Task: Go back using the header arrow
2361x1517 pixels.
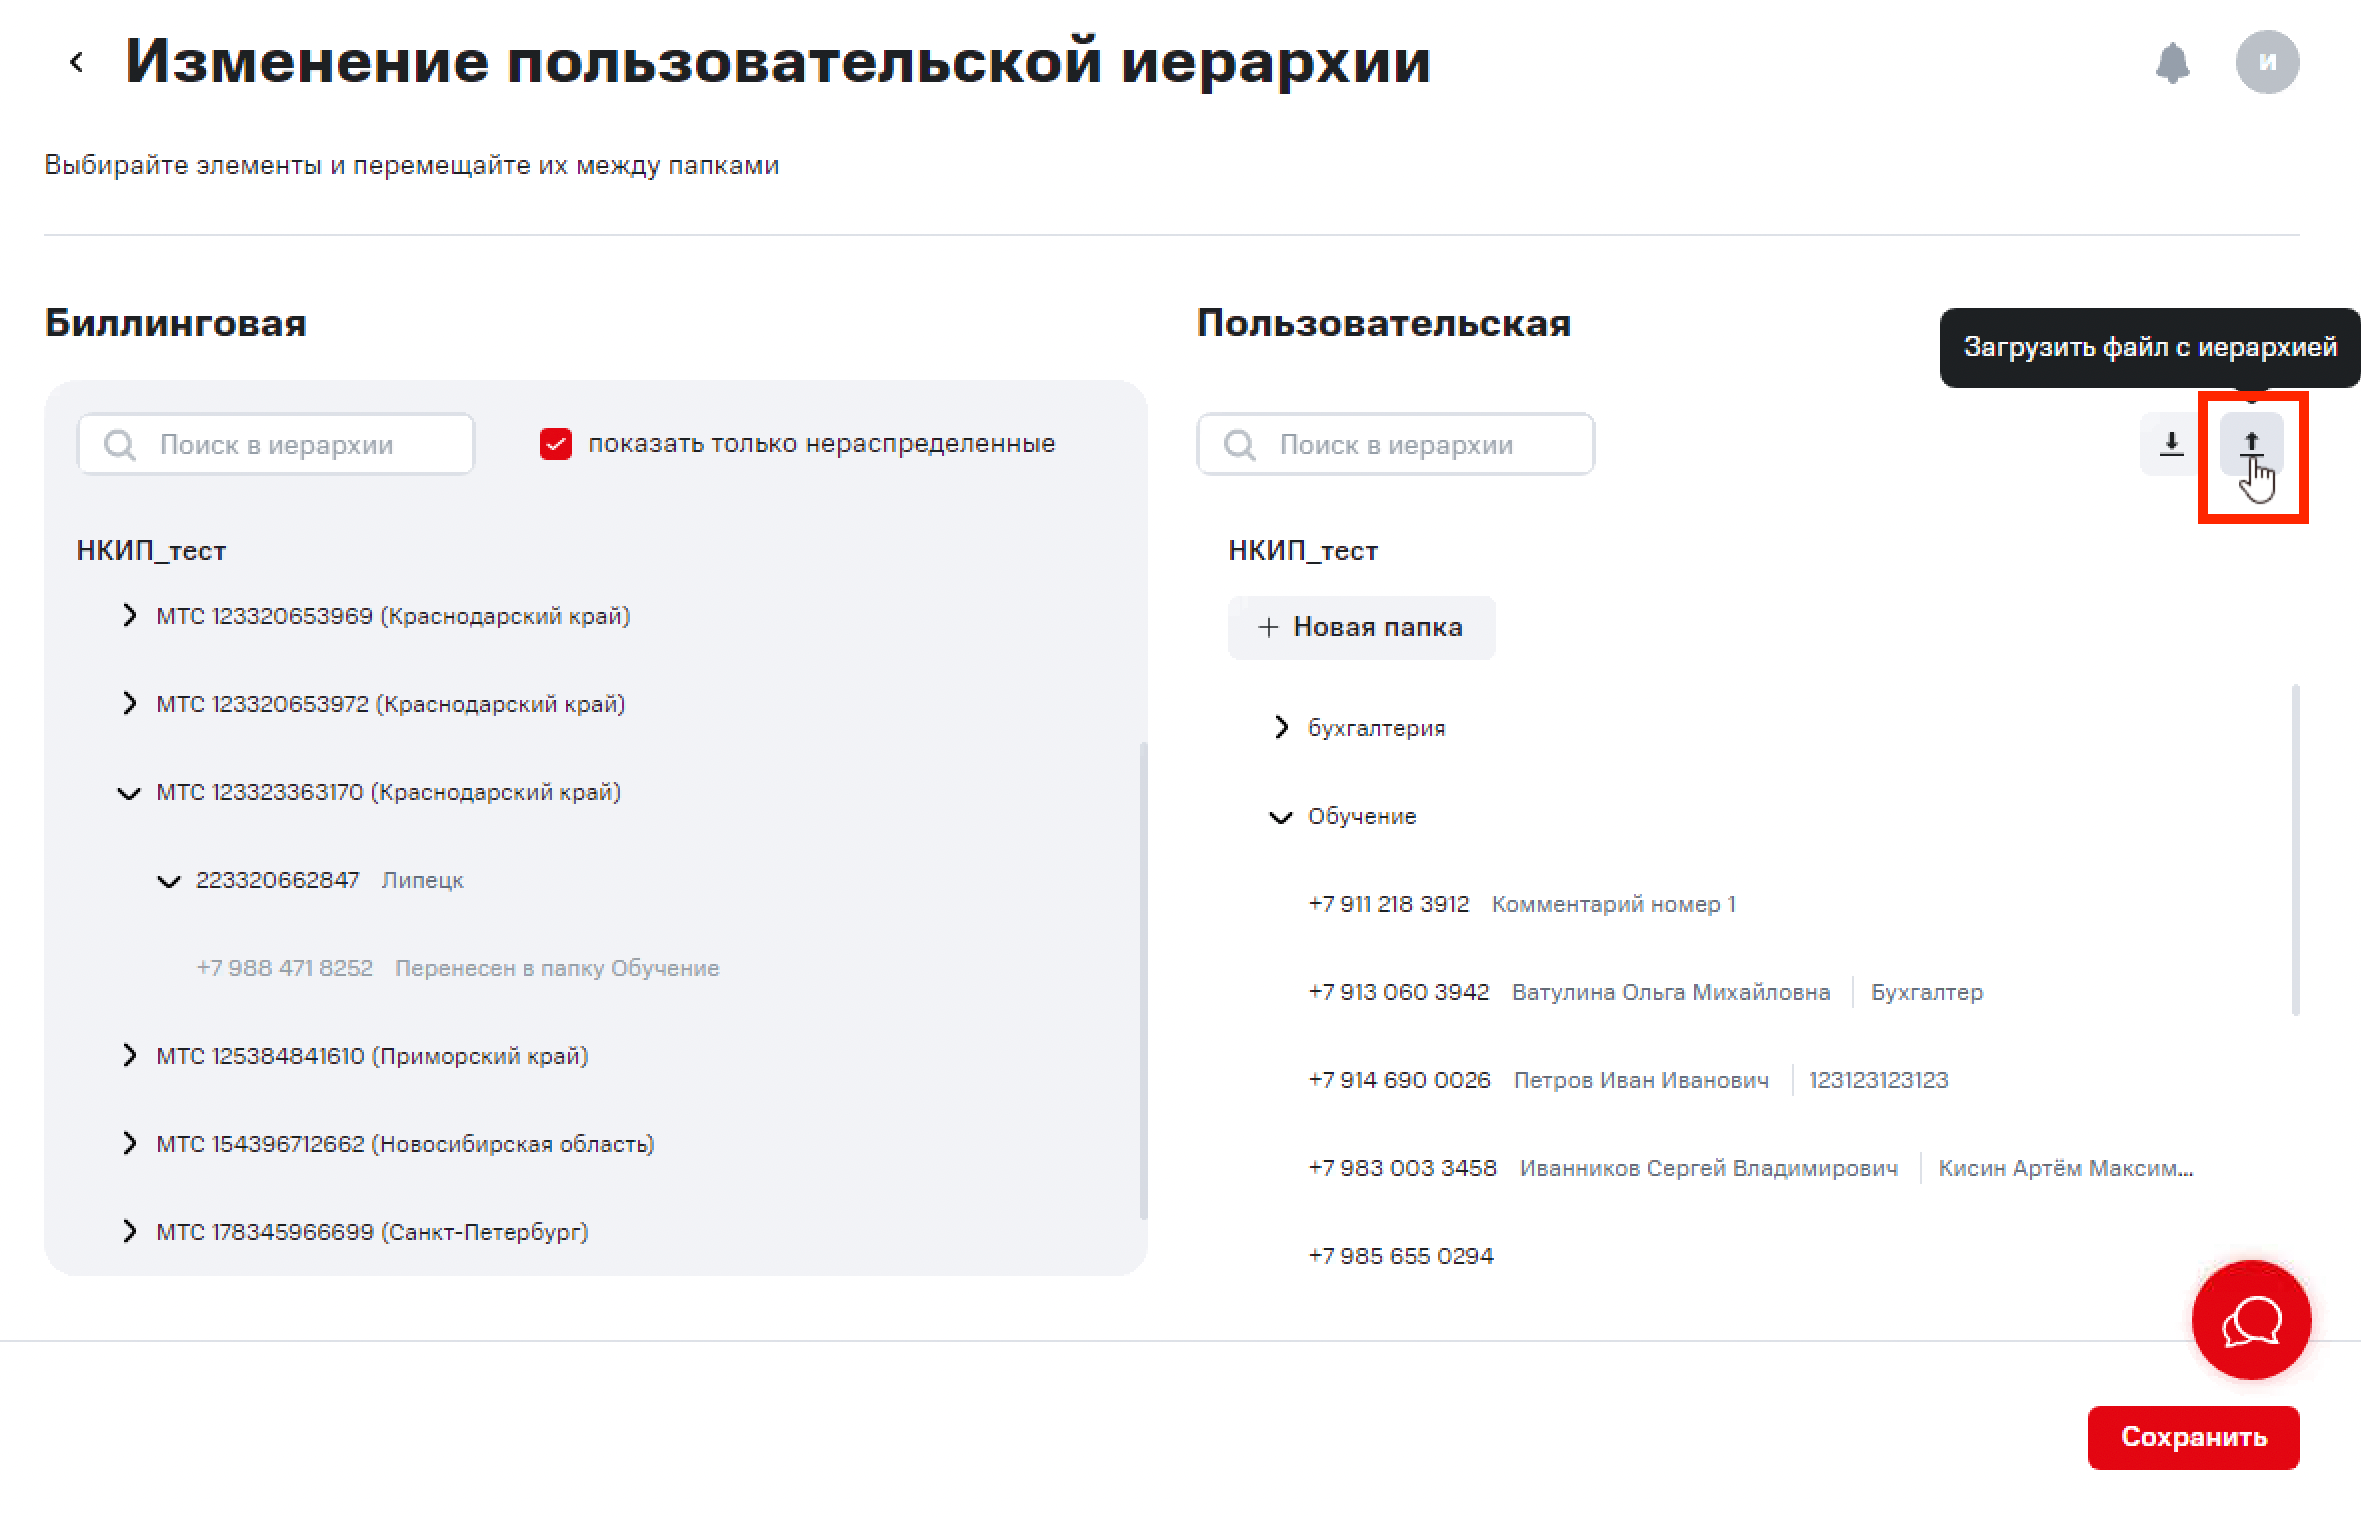Action: 76,62
